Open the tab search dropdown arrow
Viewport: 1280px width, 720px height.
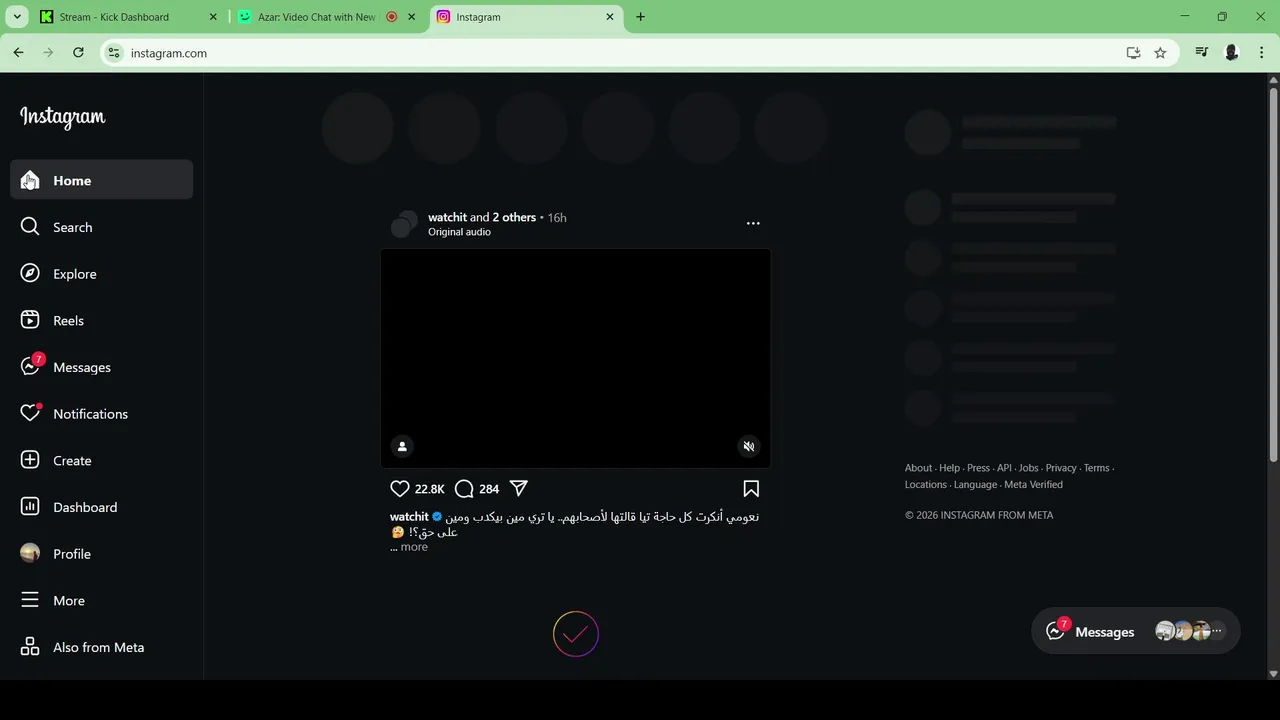(17, 17)
